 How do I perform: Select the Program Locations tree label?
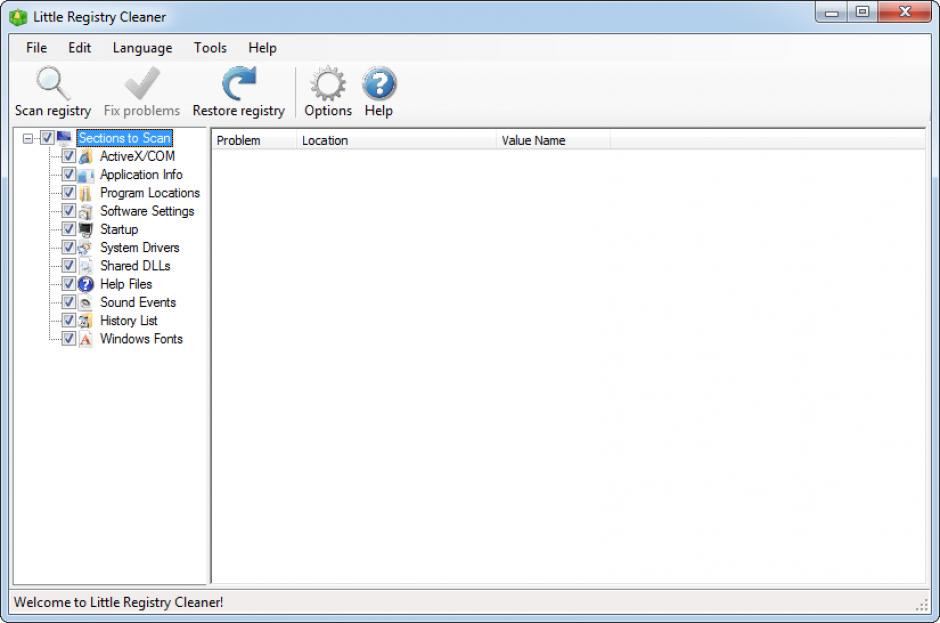coord(150,193)
